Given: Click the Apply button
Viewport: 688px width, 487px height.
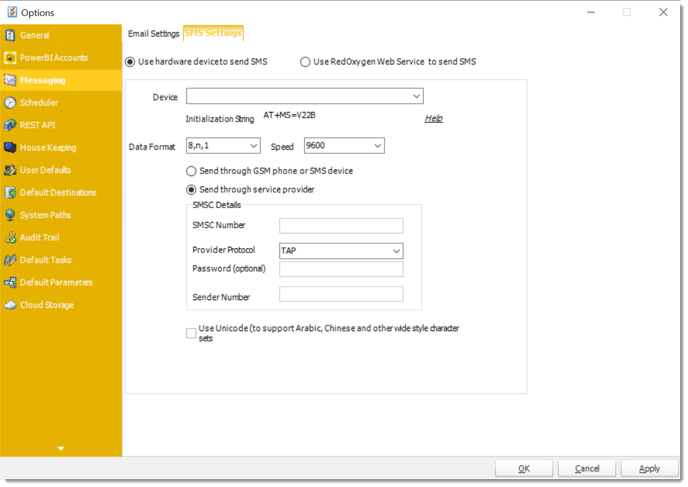Looking at the screenshot, I should [649, 469].
